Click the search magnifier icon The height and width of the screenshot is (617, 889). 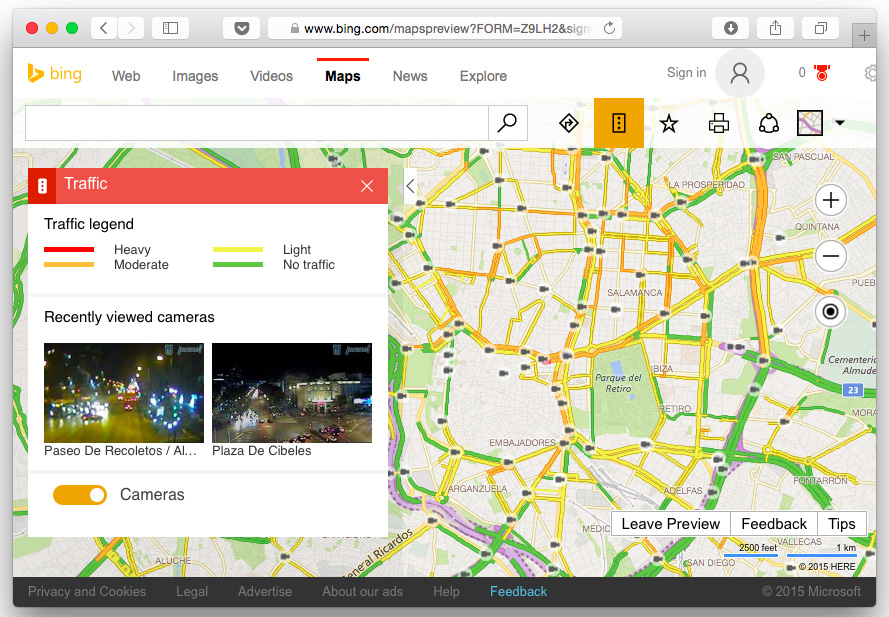(x=507, y=122)
